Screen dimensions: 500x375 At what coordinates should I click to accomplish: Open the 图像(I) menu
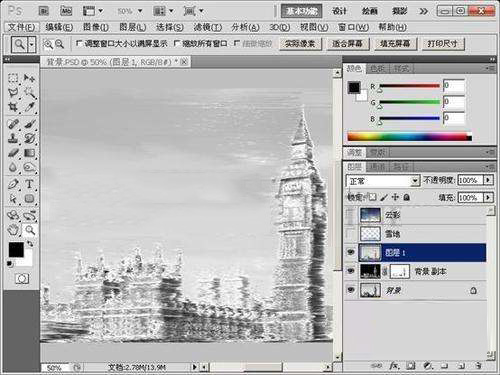[96, 27]
